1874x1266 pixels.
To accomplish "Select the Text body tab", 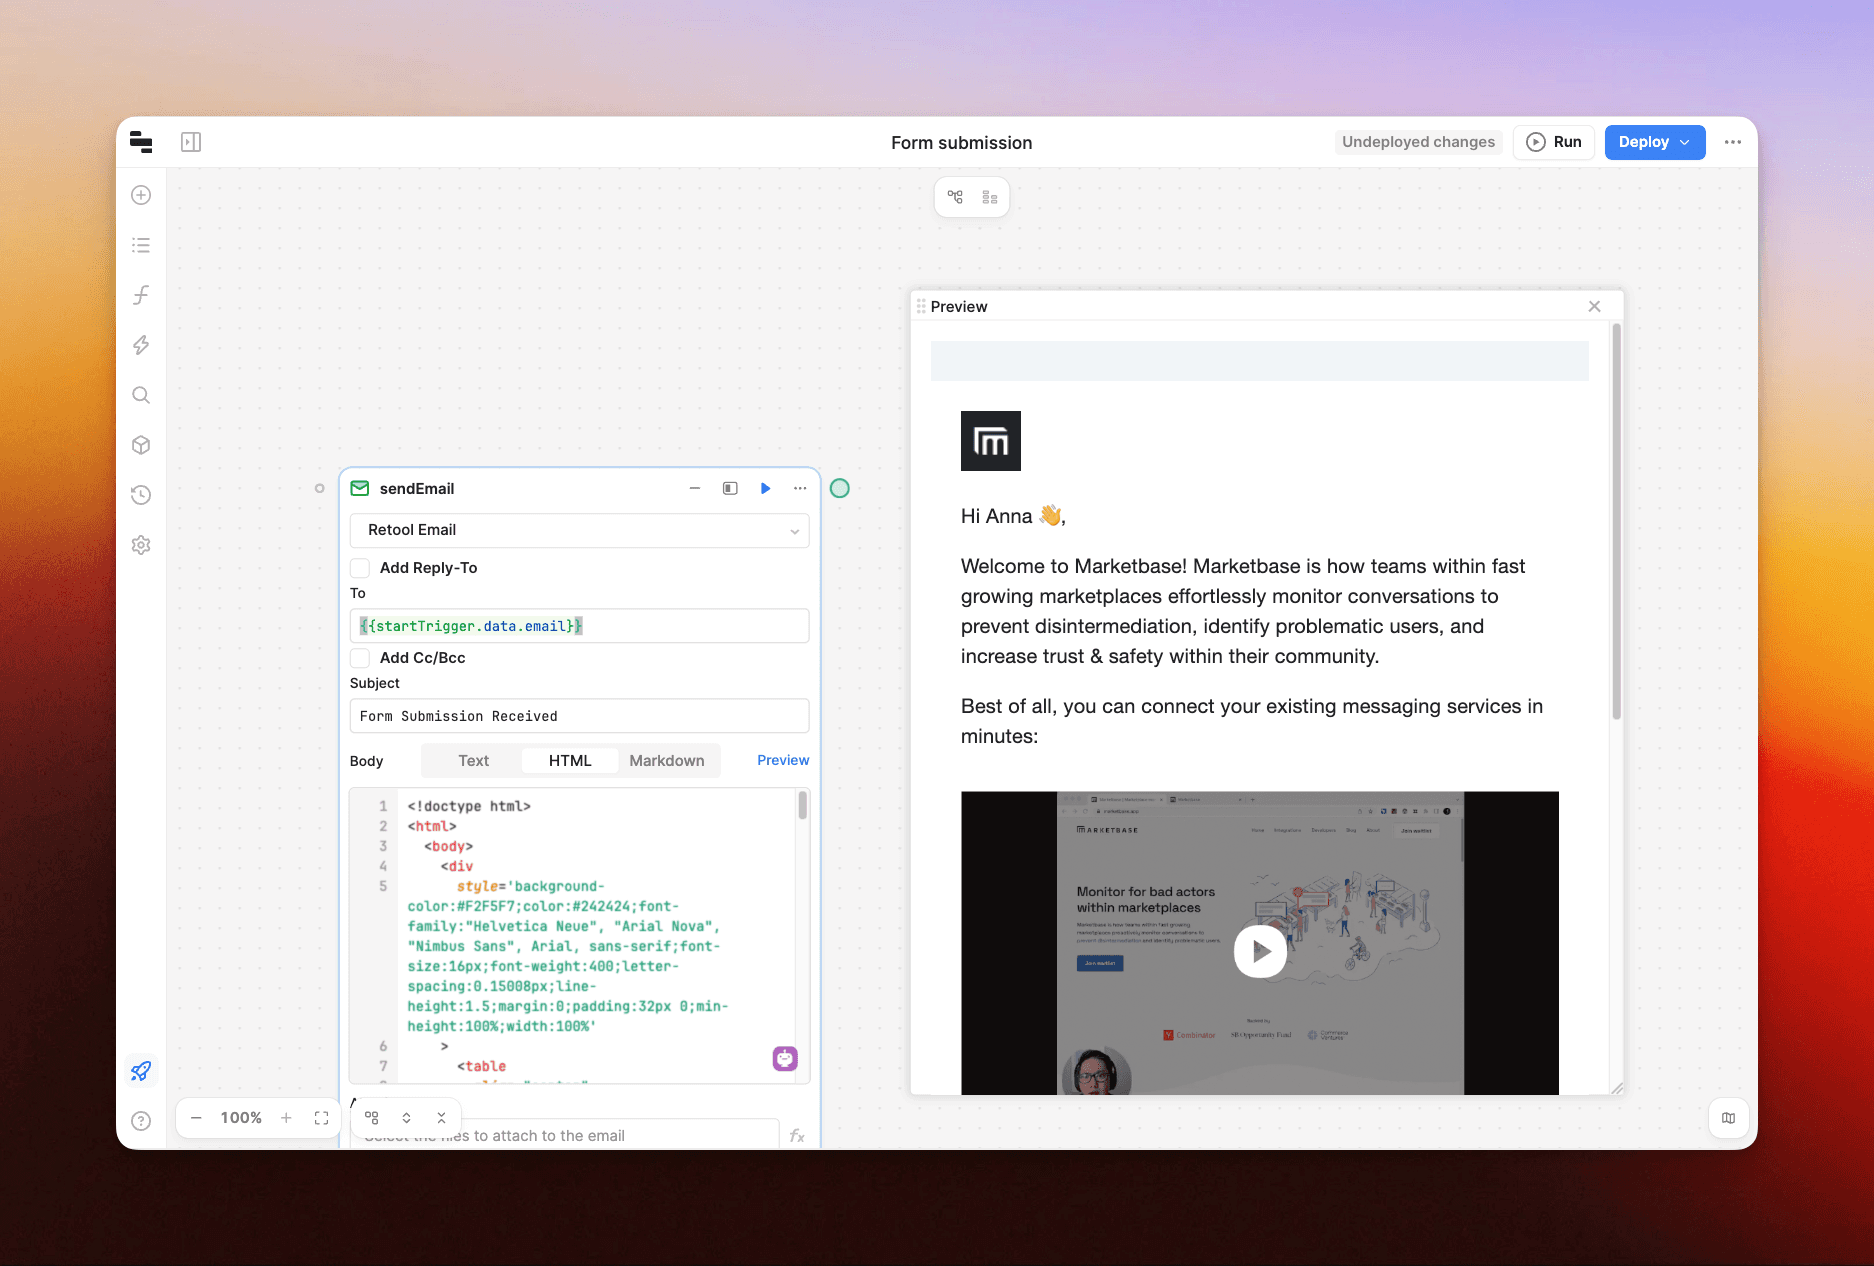I will pos(473,760).
